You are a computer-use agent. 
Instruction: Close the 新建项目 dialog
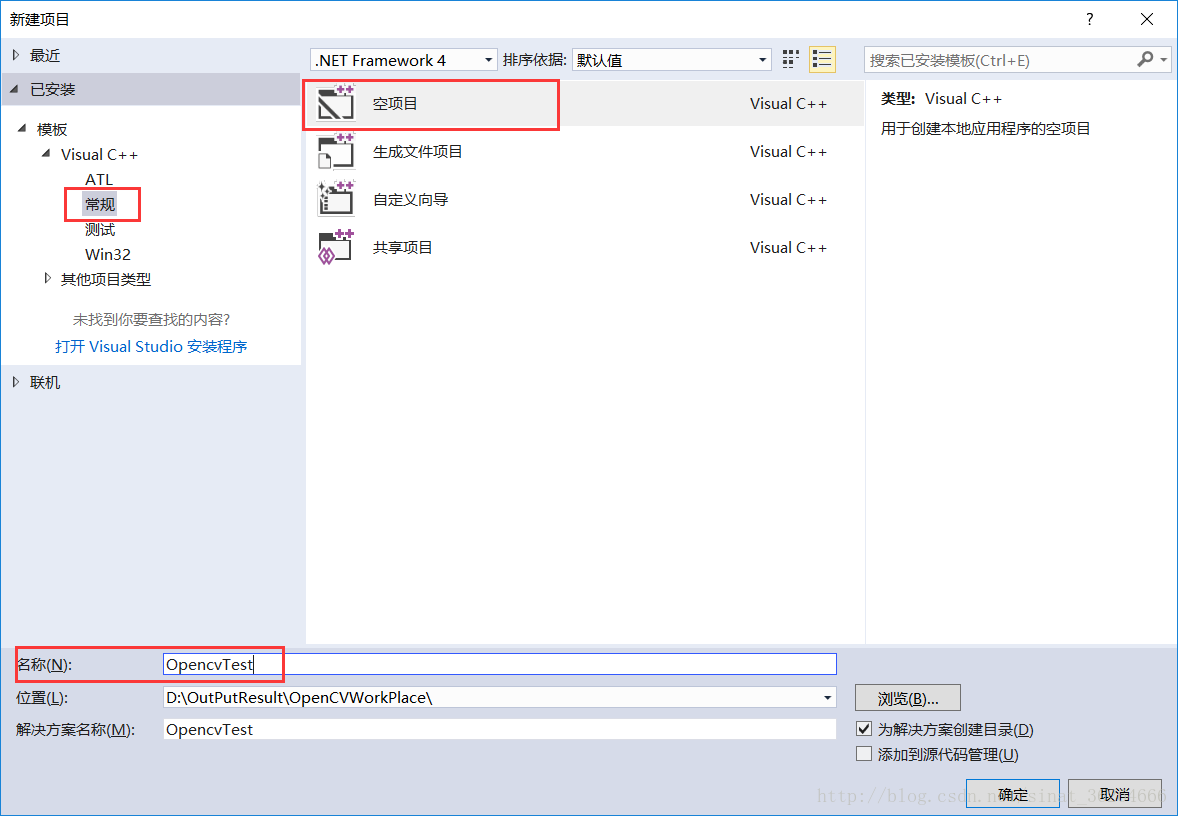[1146, 20]
